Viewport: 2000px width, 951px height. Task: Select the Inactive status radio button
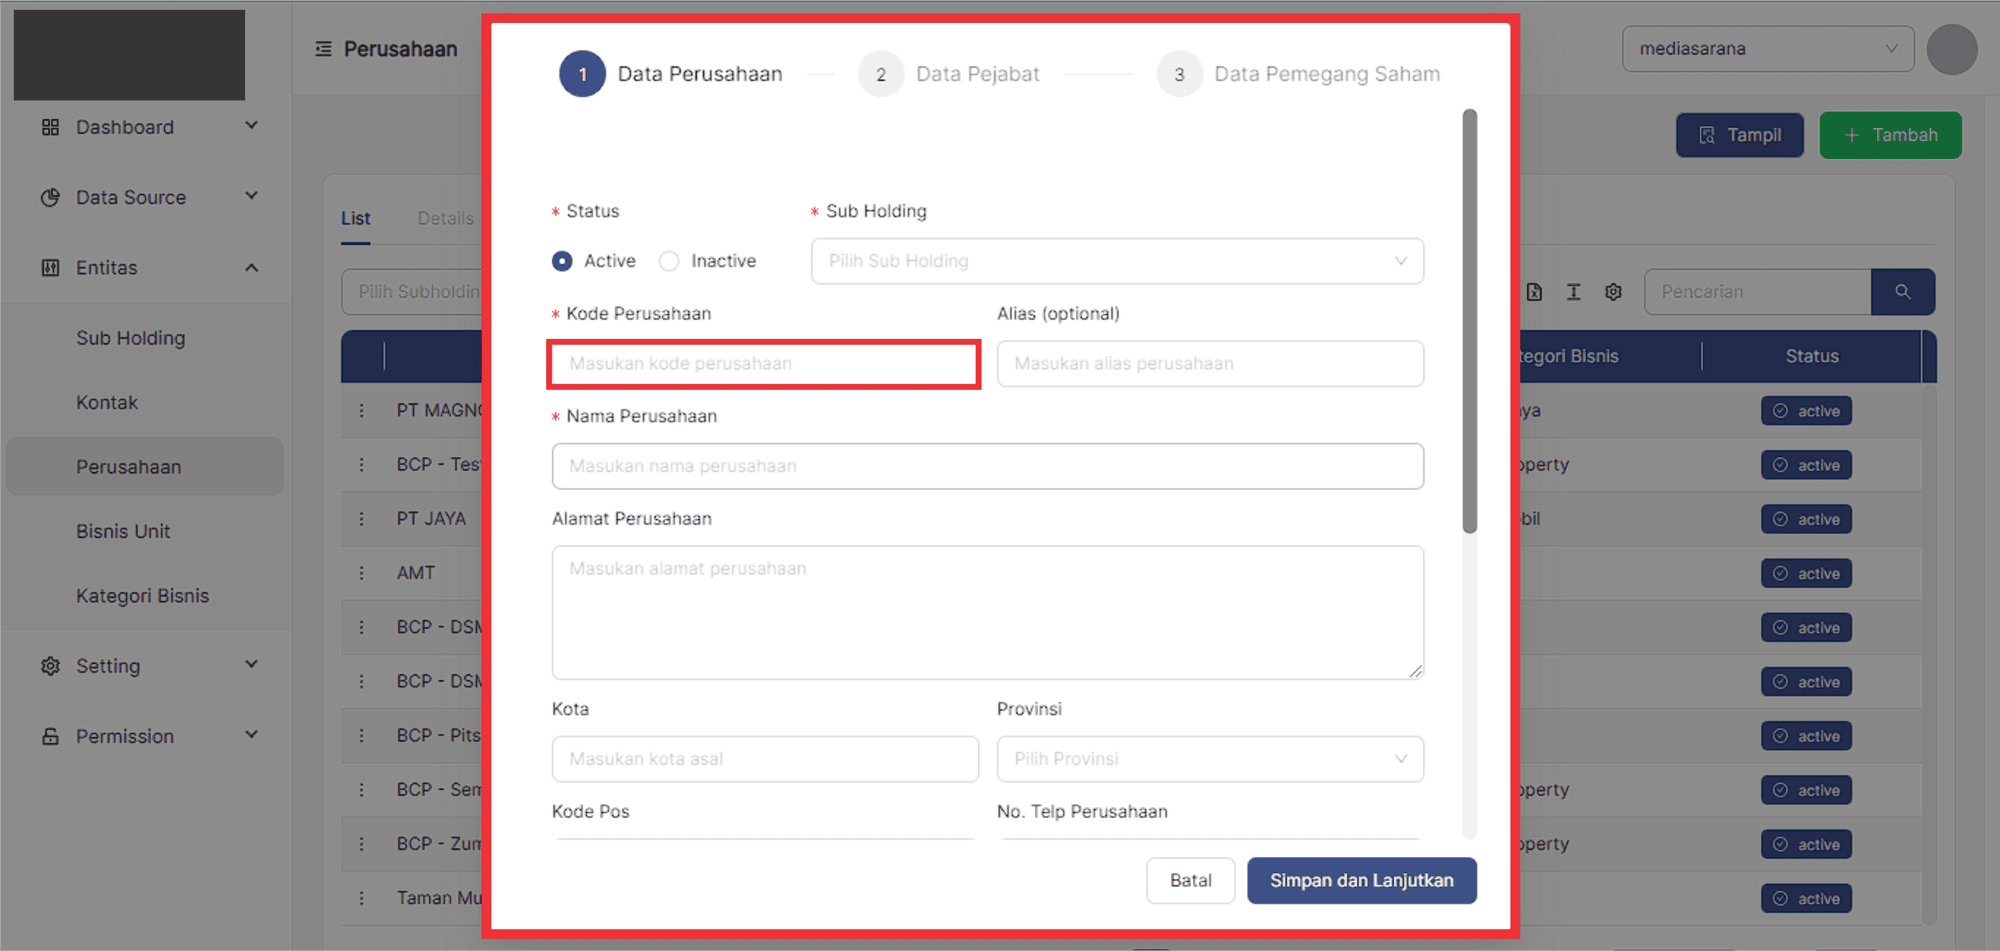coord(669,261)
